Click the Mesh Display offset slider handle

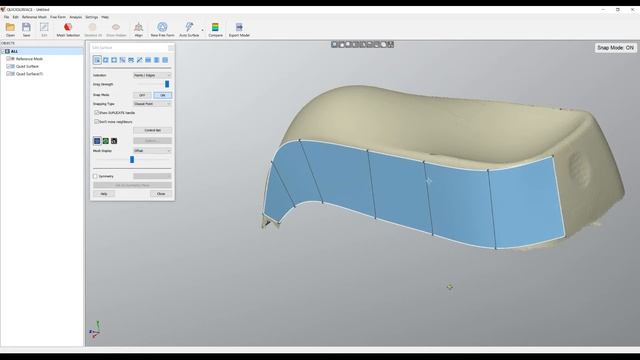132,160
